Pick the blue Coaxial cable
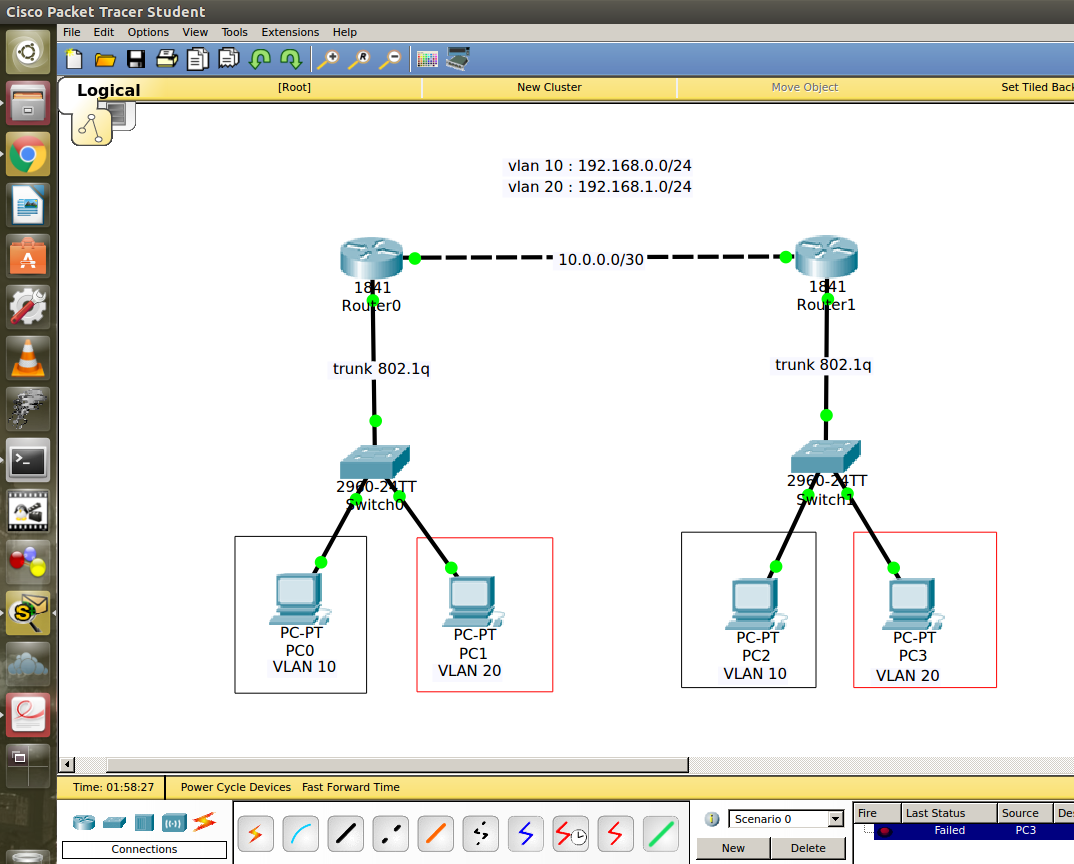Image resolution: width=1074 pixels, height=864 pixels. pyautogui.click(x=525, y=834)
